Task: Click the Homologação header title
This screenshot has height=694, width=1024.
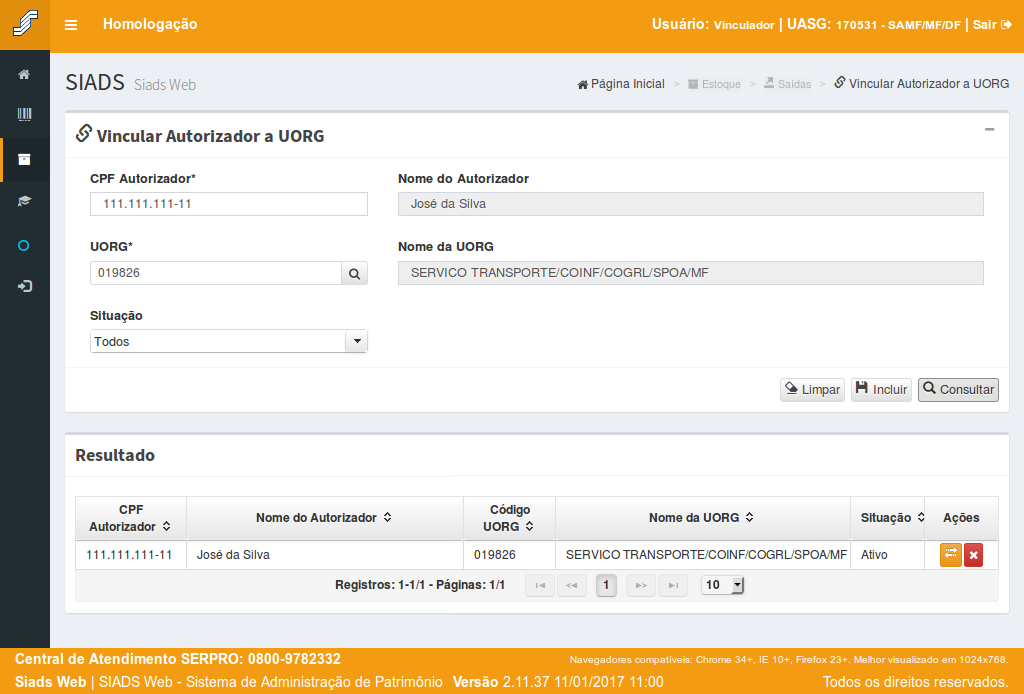Action: (150, 24)
